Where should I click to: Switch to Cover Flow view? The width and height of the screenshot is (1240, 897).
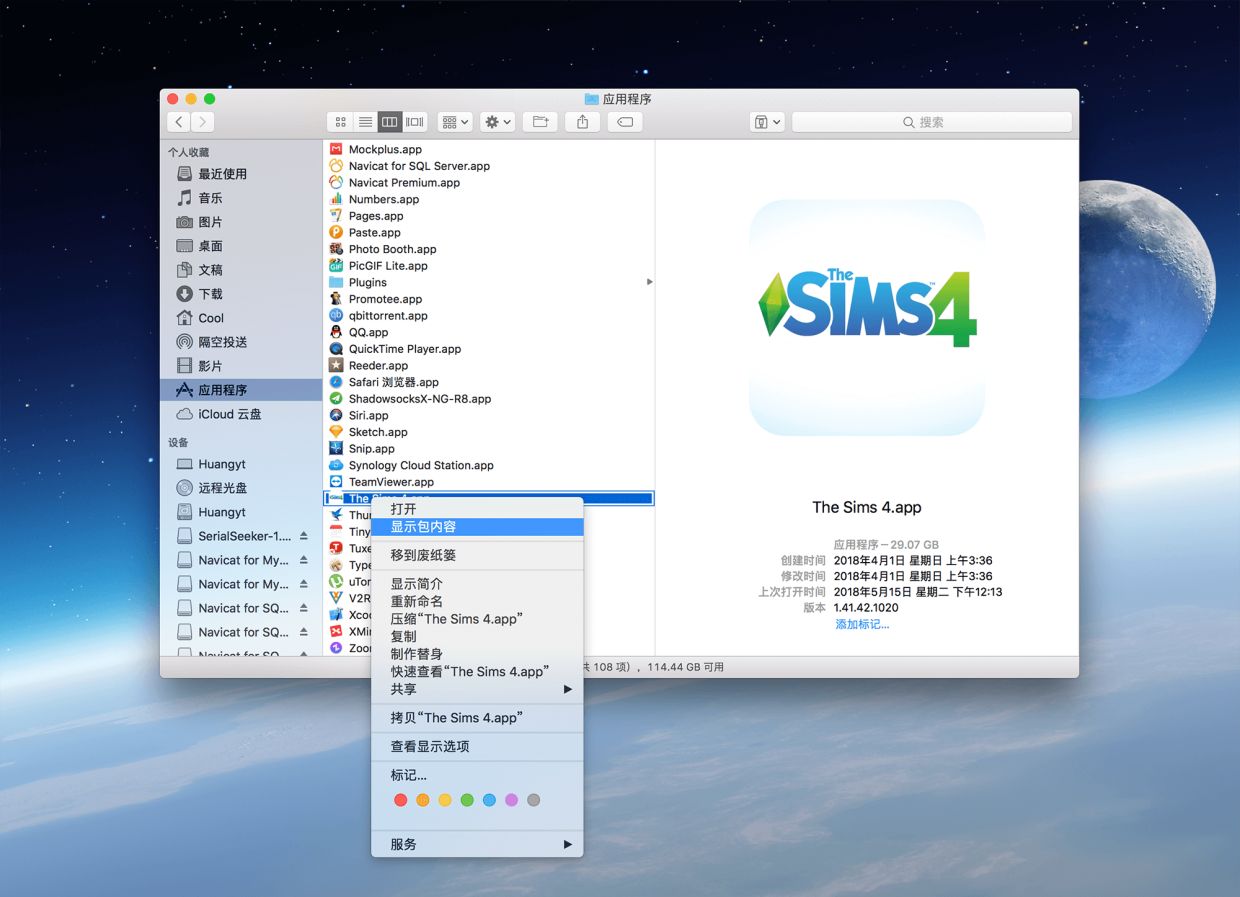pyautogui.click(x=414, y=122)
